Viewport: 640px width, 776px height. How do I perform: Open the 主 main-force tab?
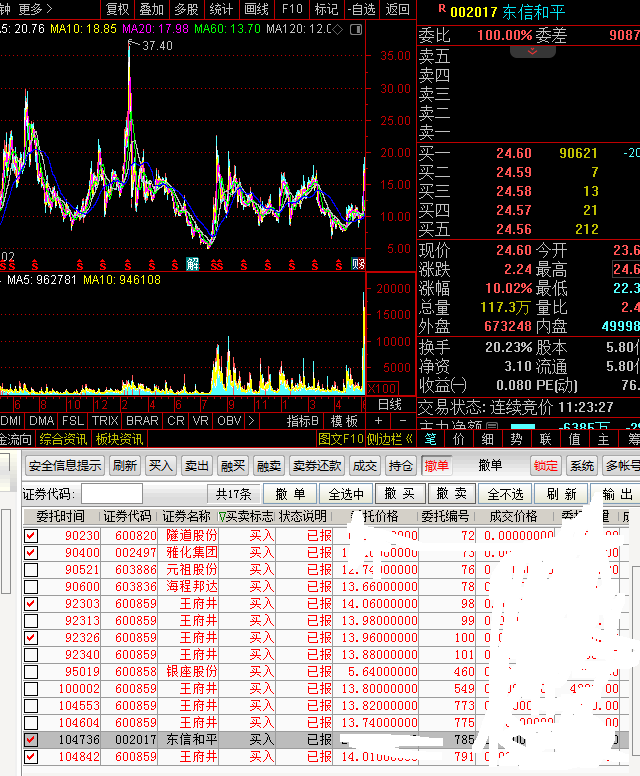coord(603,439)
